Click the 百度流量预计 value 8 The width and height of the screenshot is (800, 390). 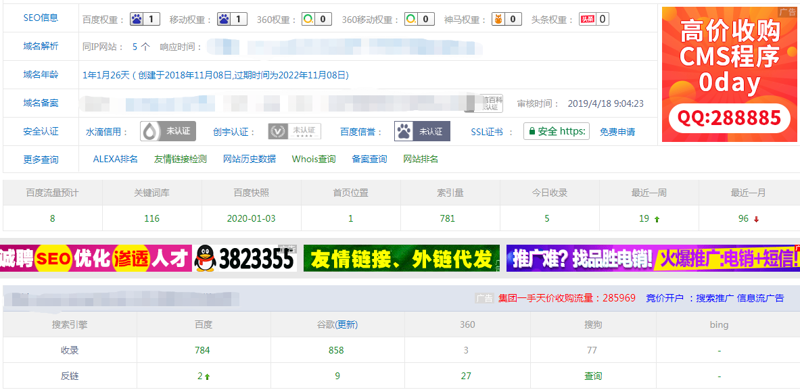(x=52, y=218)
